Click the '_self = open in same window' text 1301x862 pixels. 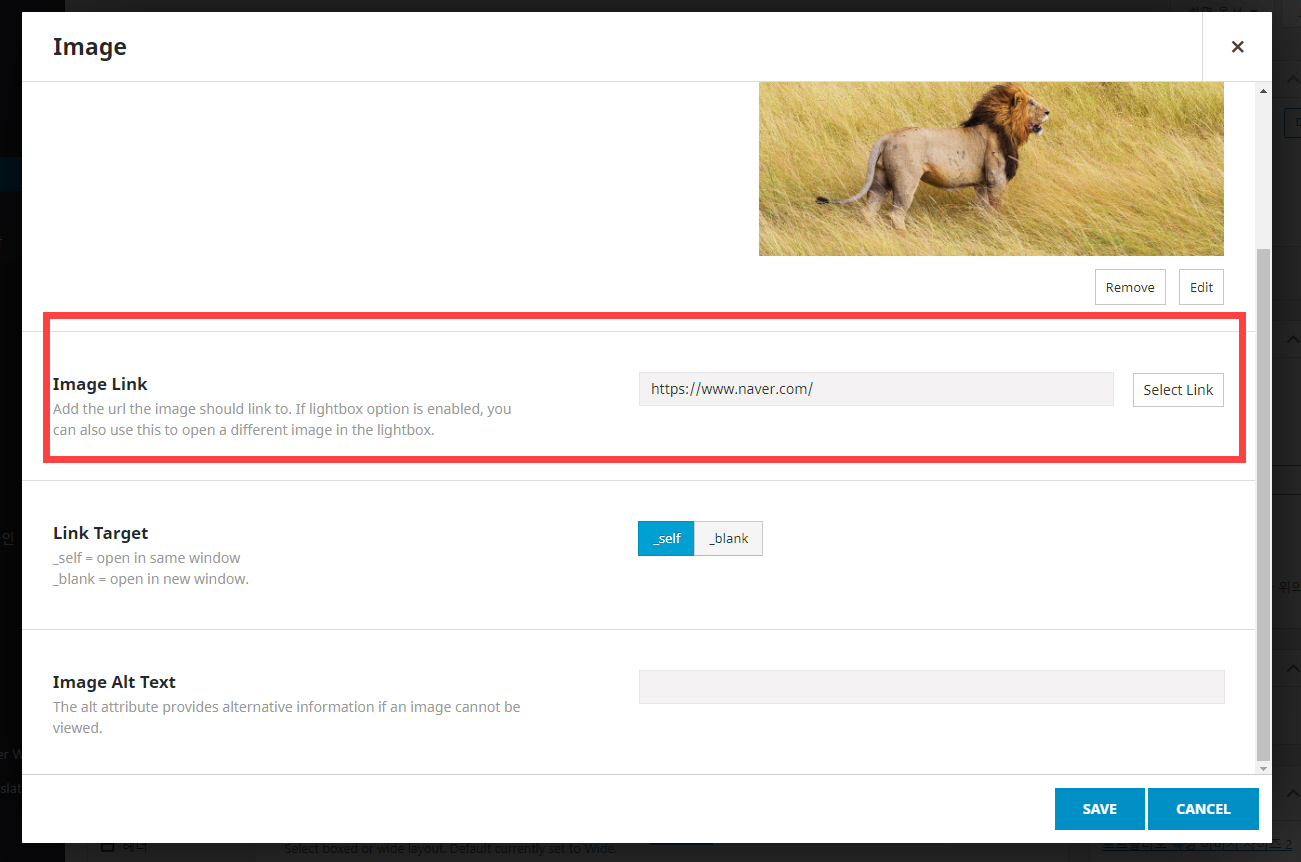(147, 558)
